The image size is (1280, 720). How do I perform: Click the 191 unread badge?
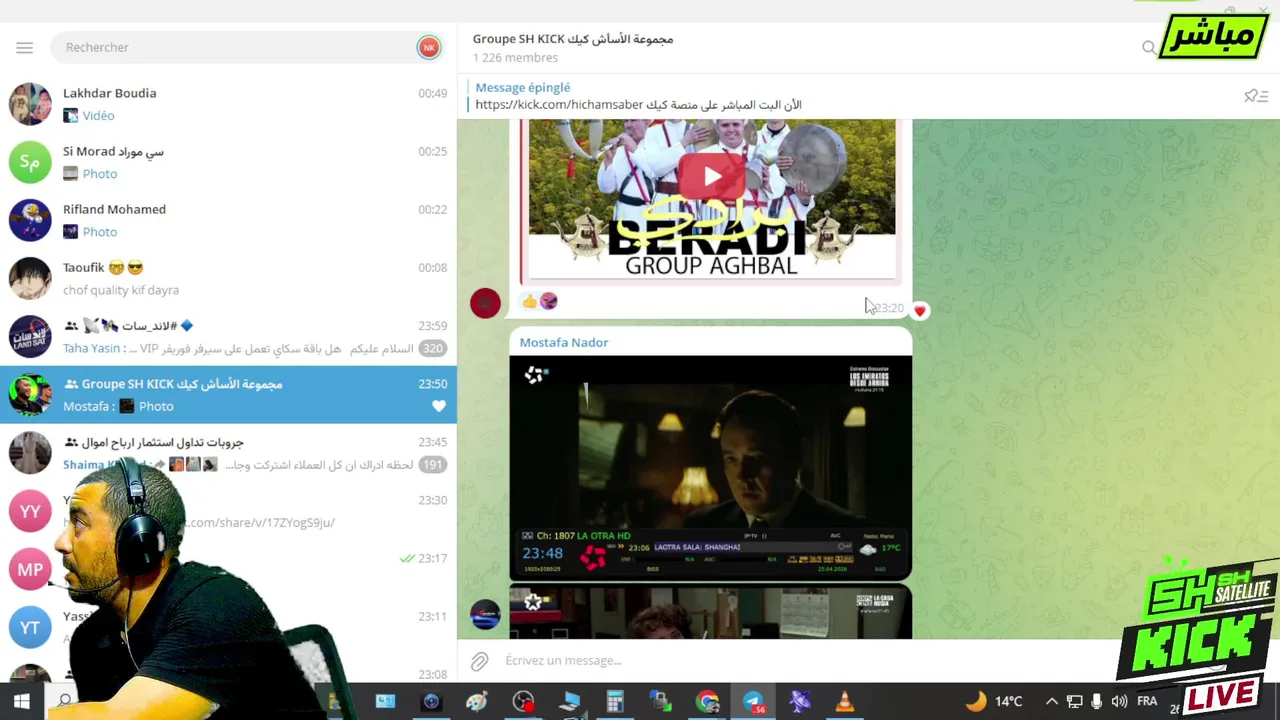tap(432, 464)
